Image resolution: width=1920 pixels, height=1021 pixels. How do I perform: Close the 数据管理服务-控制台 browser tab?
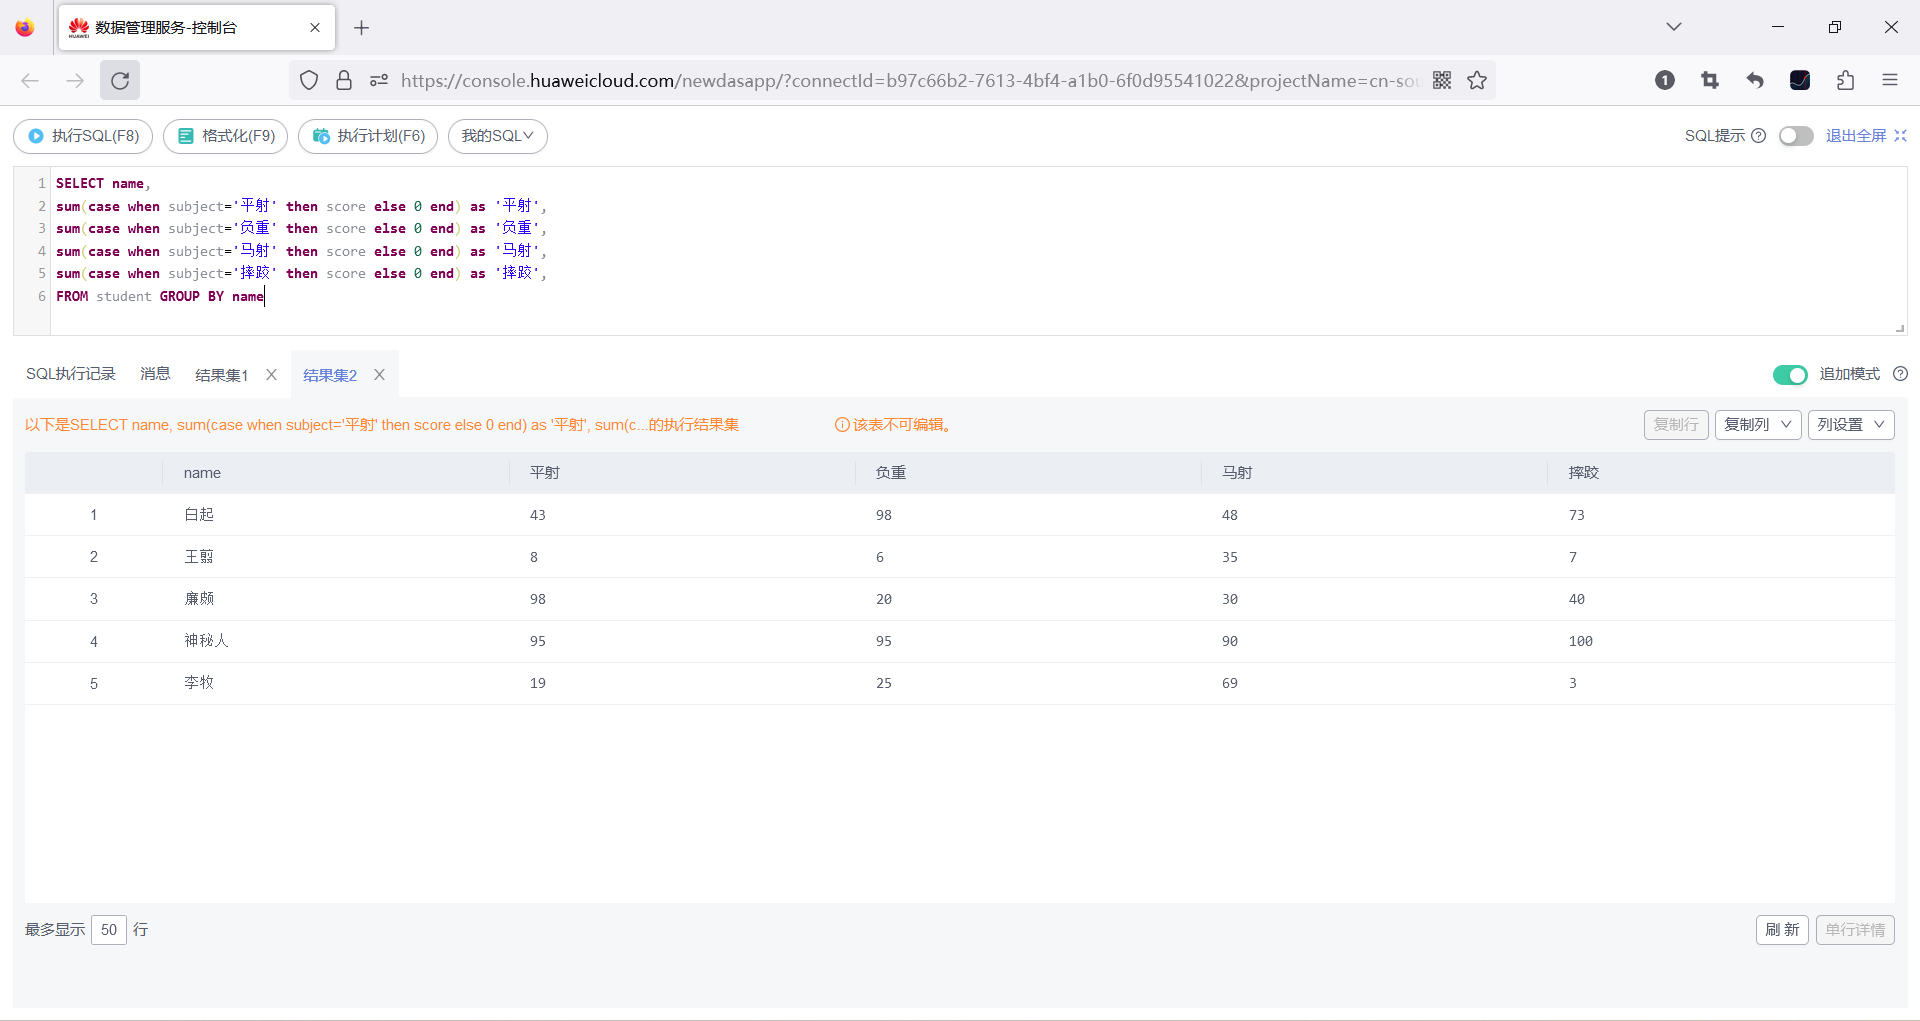(x=315, y=28)
